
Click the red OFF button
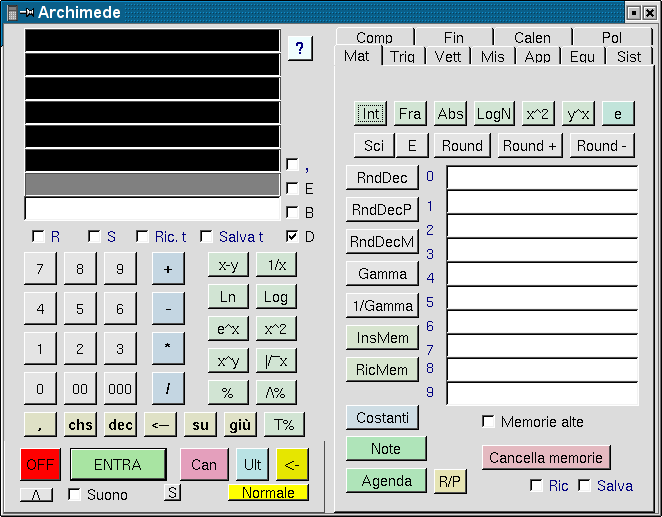click(41, 464)
